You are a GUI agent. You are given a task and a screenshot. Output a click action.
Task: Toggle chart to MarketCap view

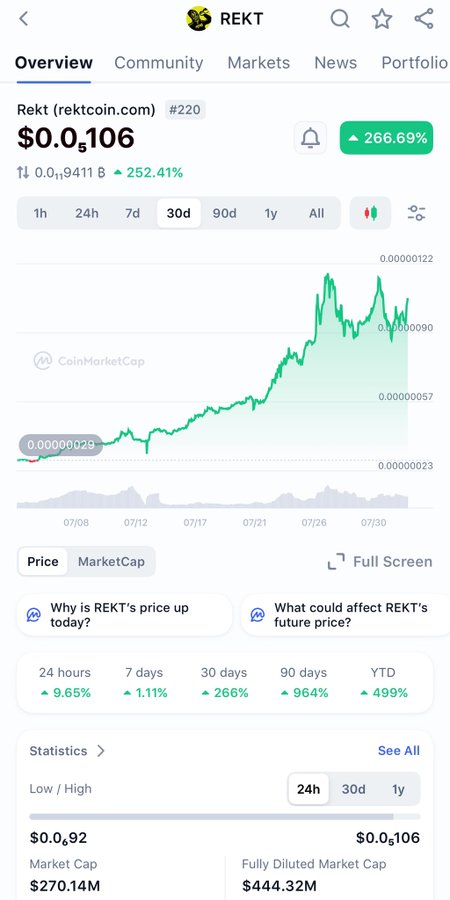[x=111, y=561]
